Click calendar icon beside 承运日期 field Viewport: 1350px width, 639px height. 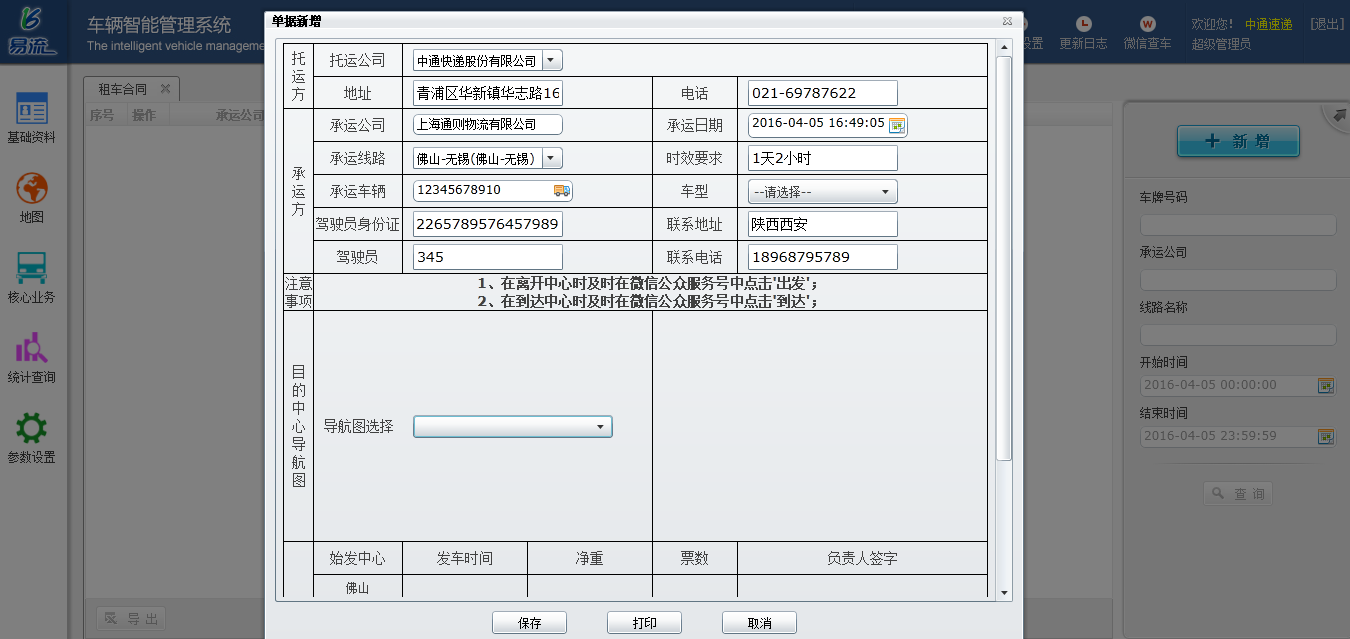click(x=897, y=125)
